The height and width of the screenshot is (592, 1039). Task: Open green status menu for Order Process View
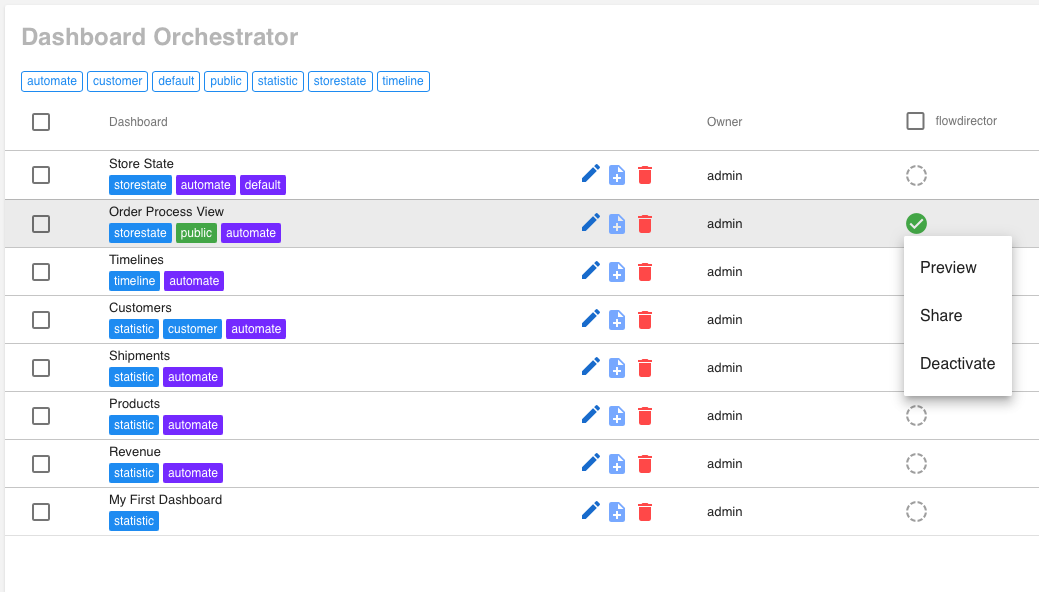pyautogui.click(x=916, y=223)
